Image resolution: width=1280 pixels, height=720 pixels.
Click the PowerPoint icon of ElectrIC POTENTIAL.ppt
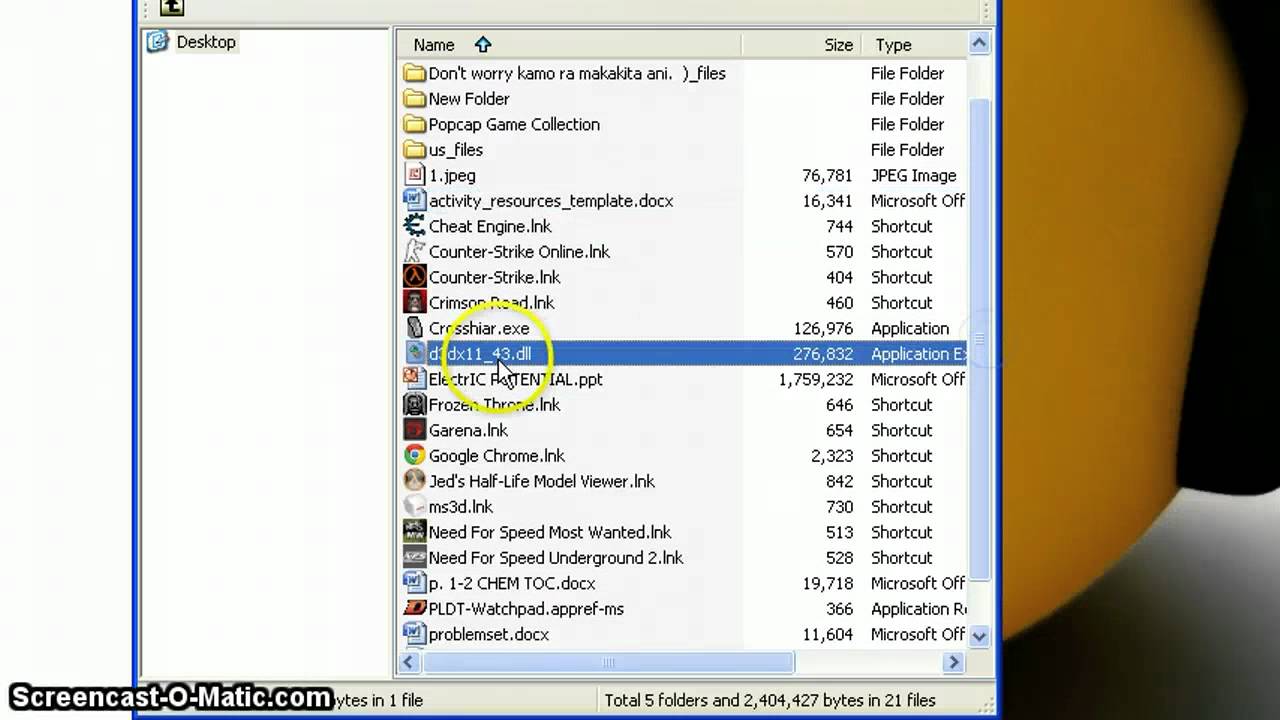pos(414,379)
